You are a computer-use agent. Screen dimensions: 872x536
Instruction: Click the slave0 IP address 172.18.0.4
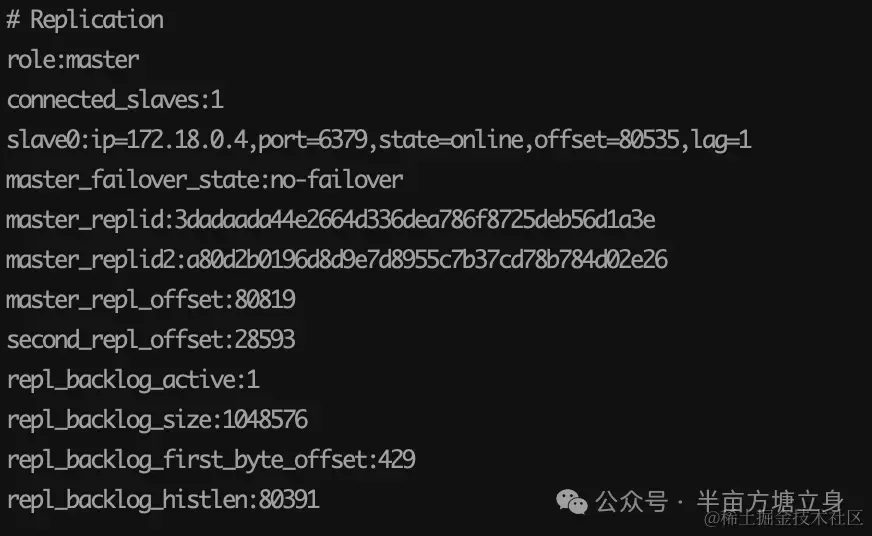point(187,140)
